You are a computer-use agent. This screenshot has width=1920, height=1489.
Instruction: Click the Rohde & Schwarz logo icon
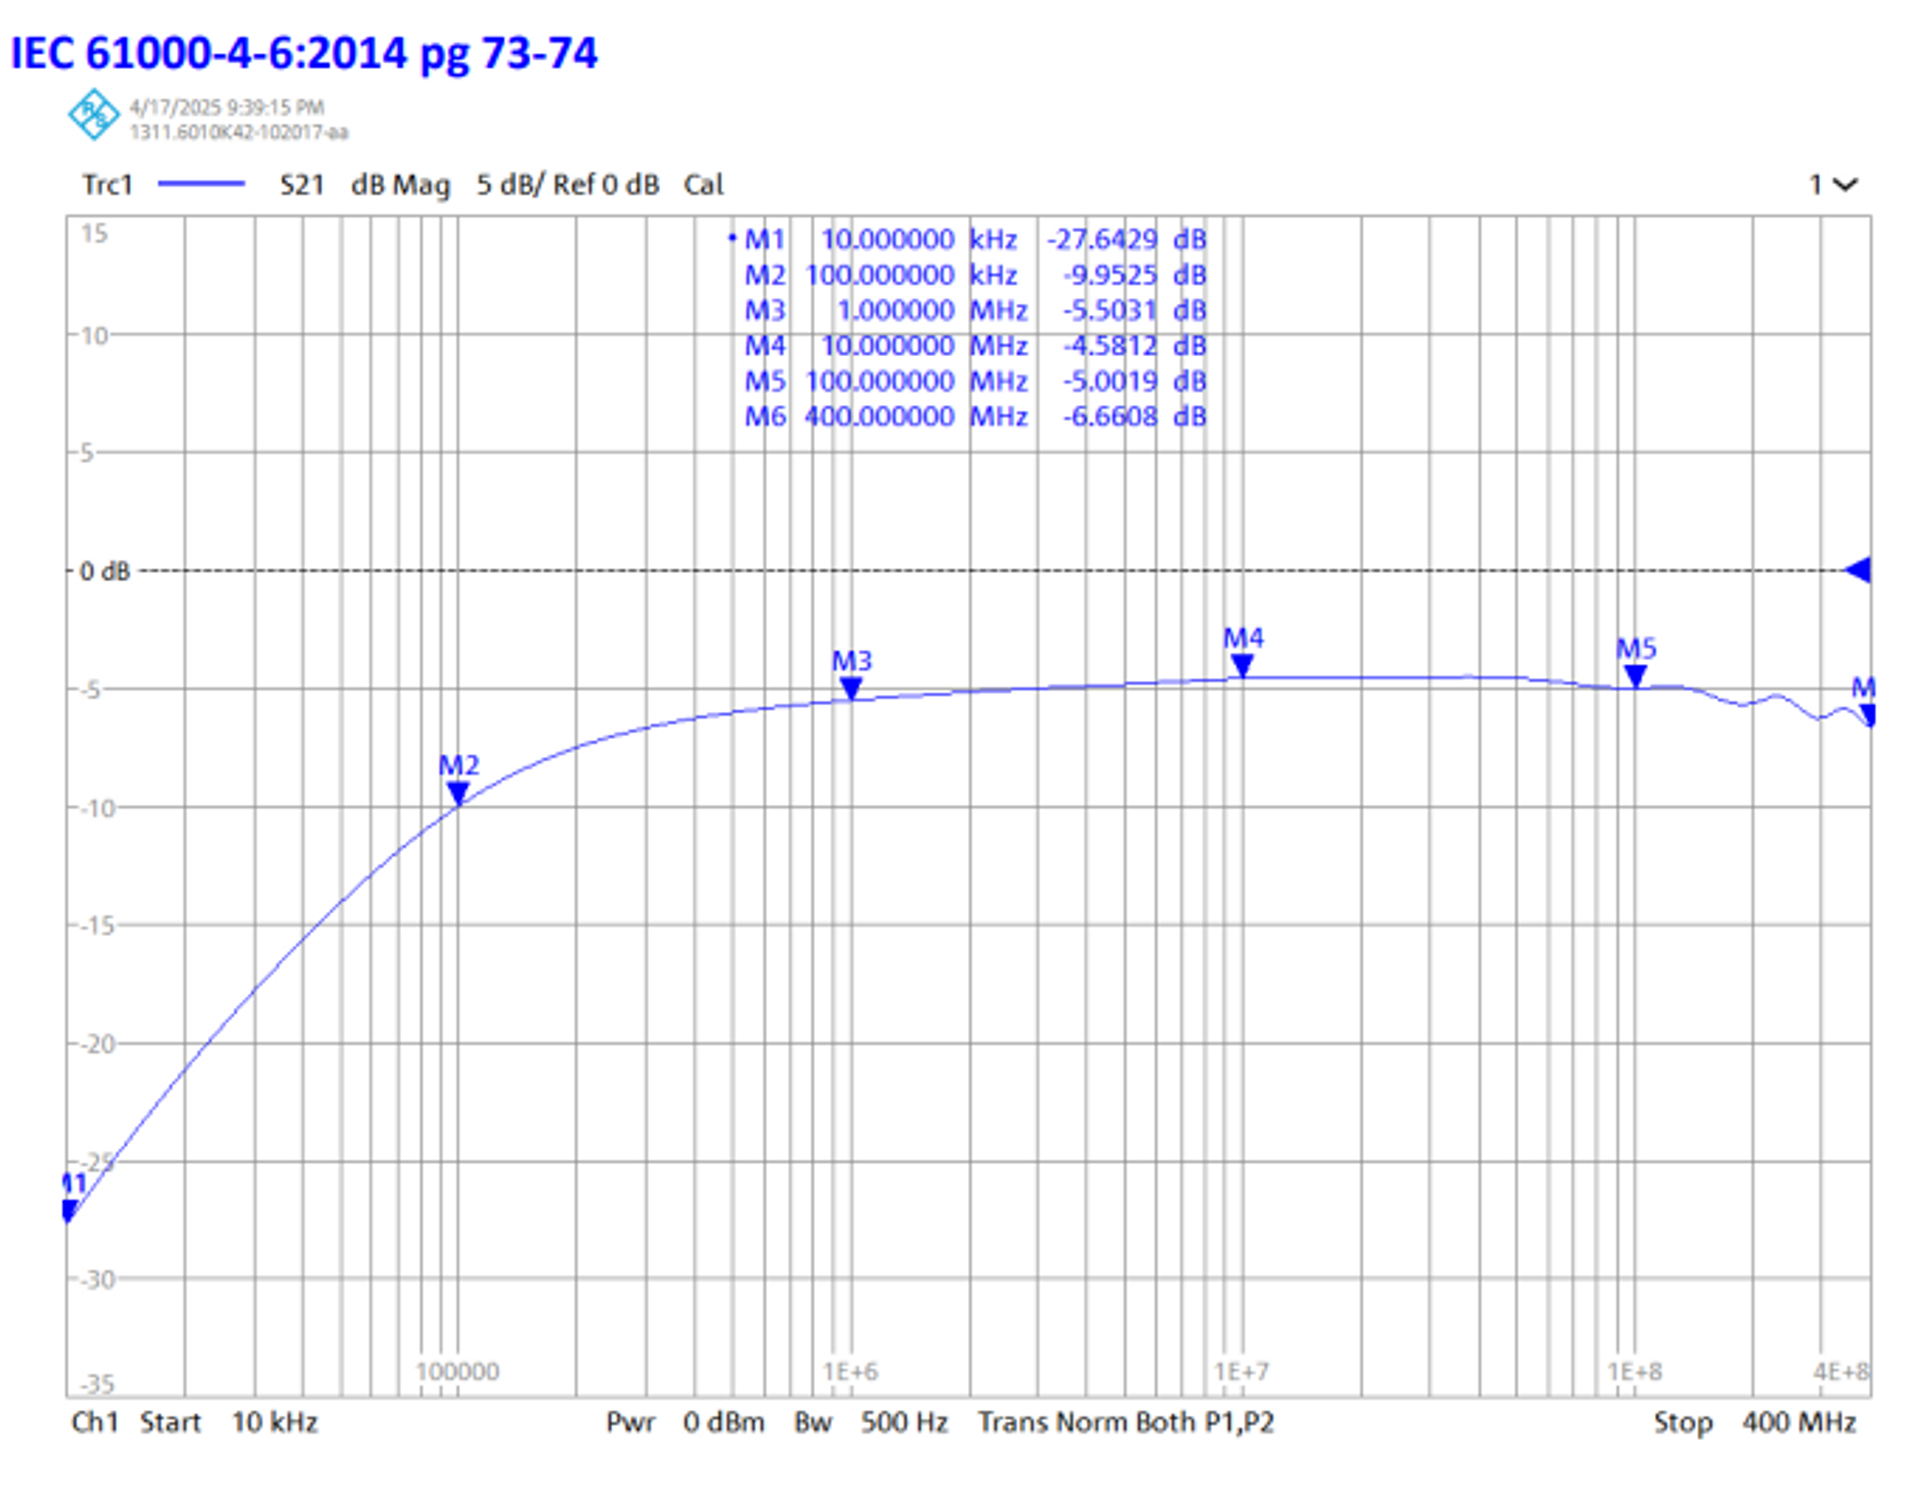pyautogui.click(x=93, y=115)
